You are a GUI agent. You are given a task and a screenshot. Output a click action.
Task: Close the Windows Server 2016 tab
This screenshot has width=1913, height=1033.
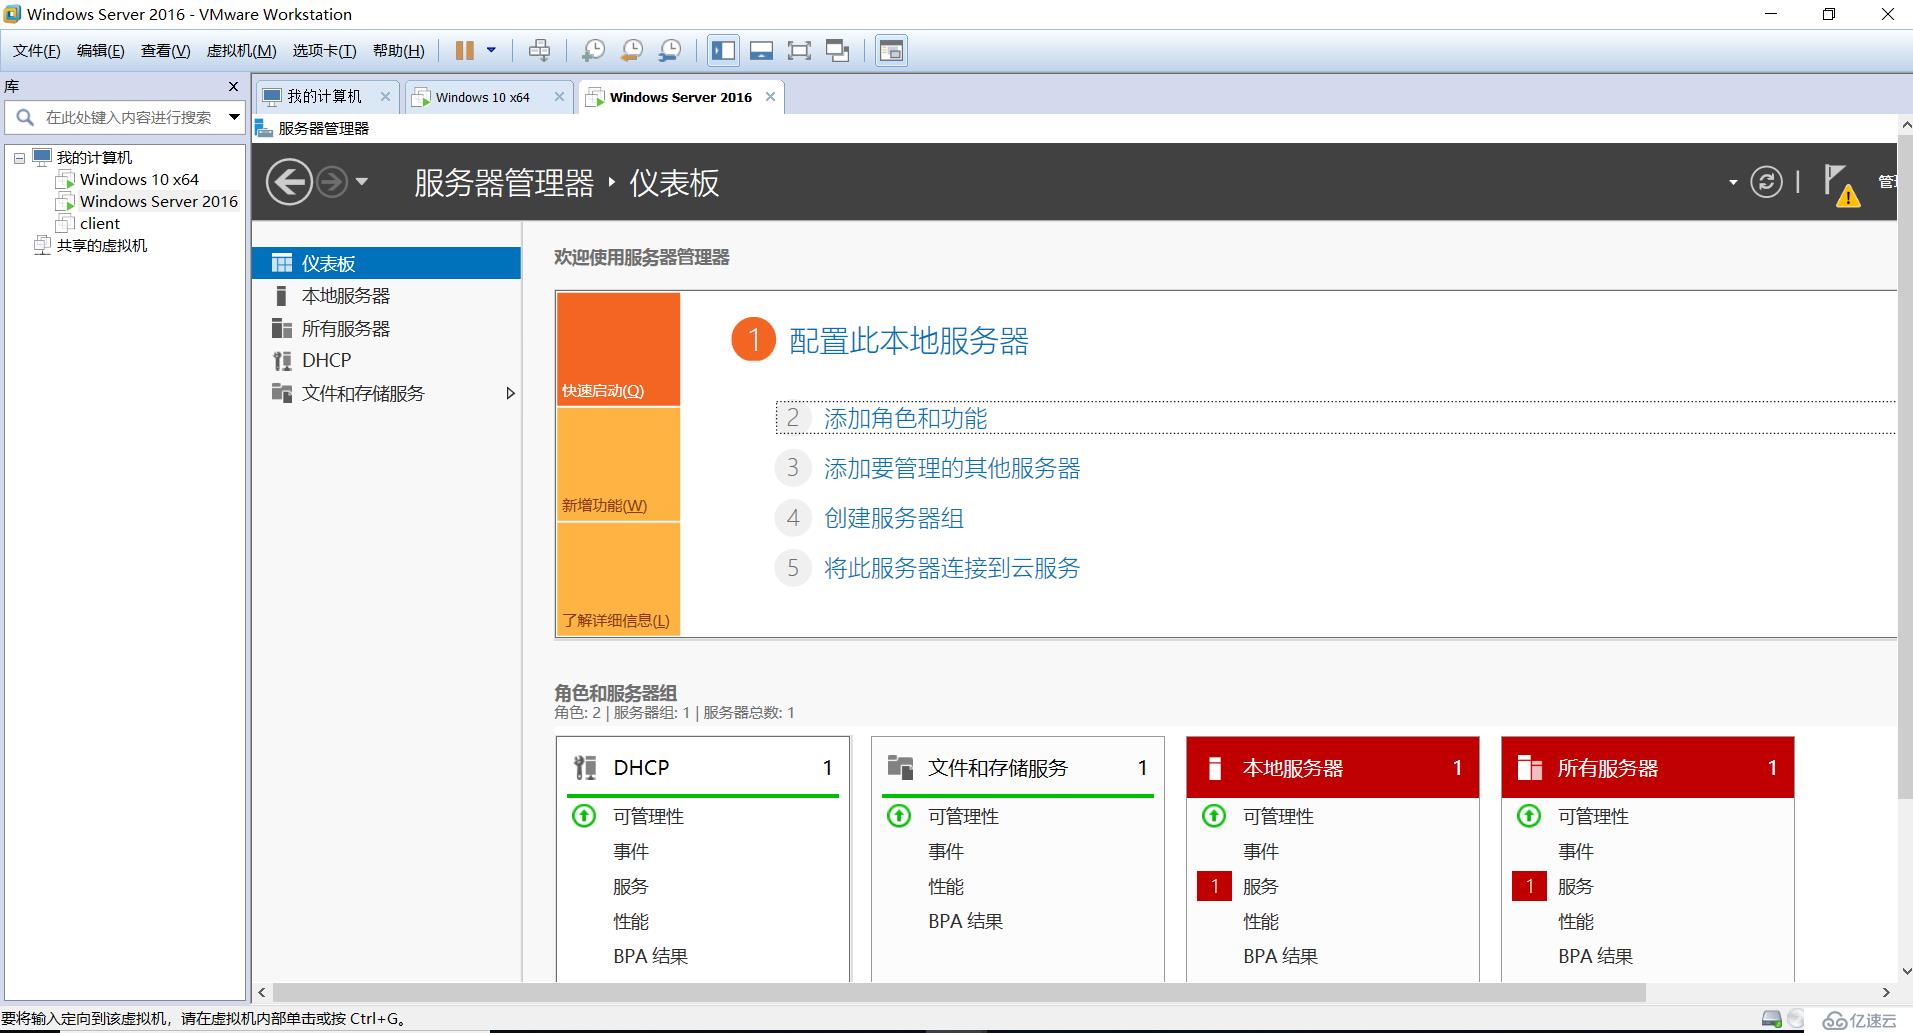770,97
